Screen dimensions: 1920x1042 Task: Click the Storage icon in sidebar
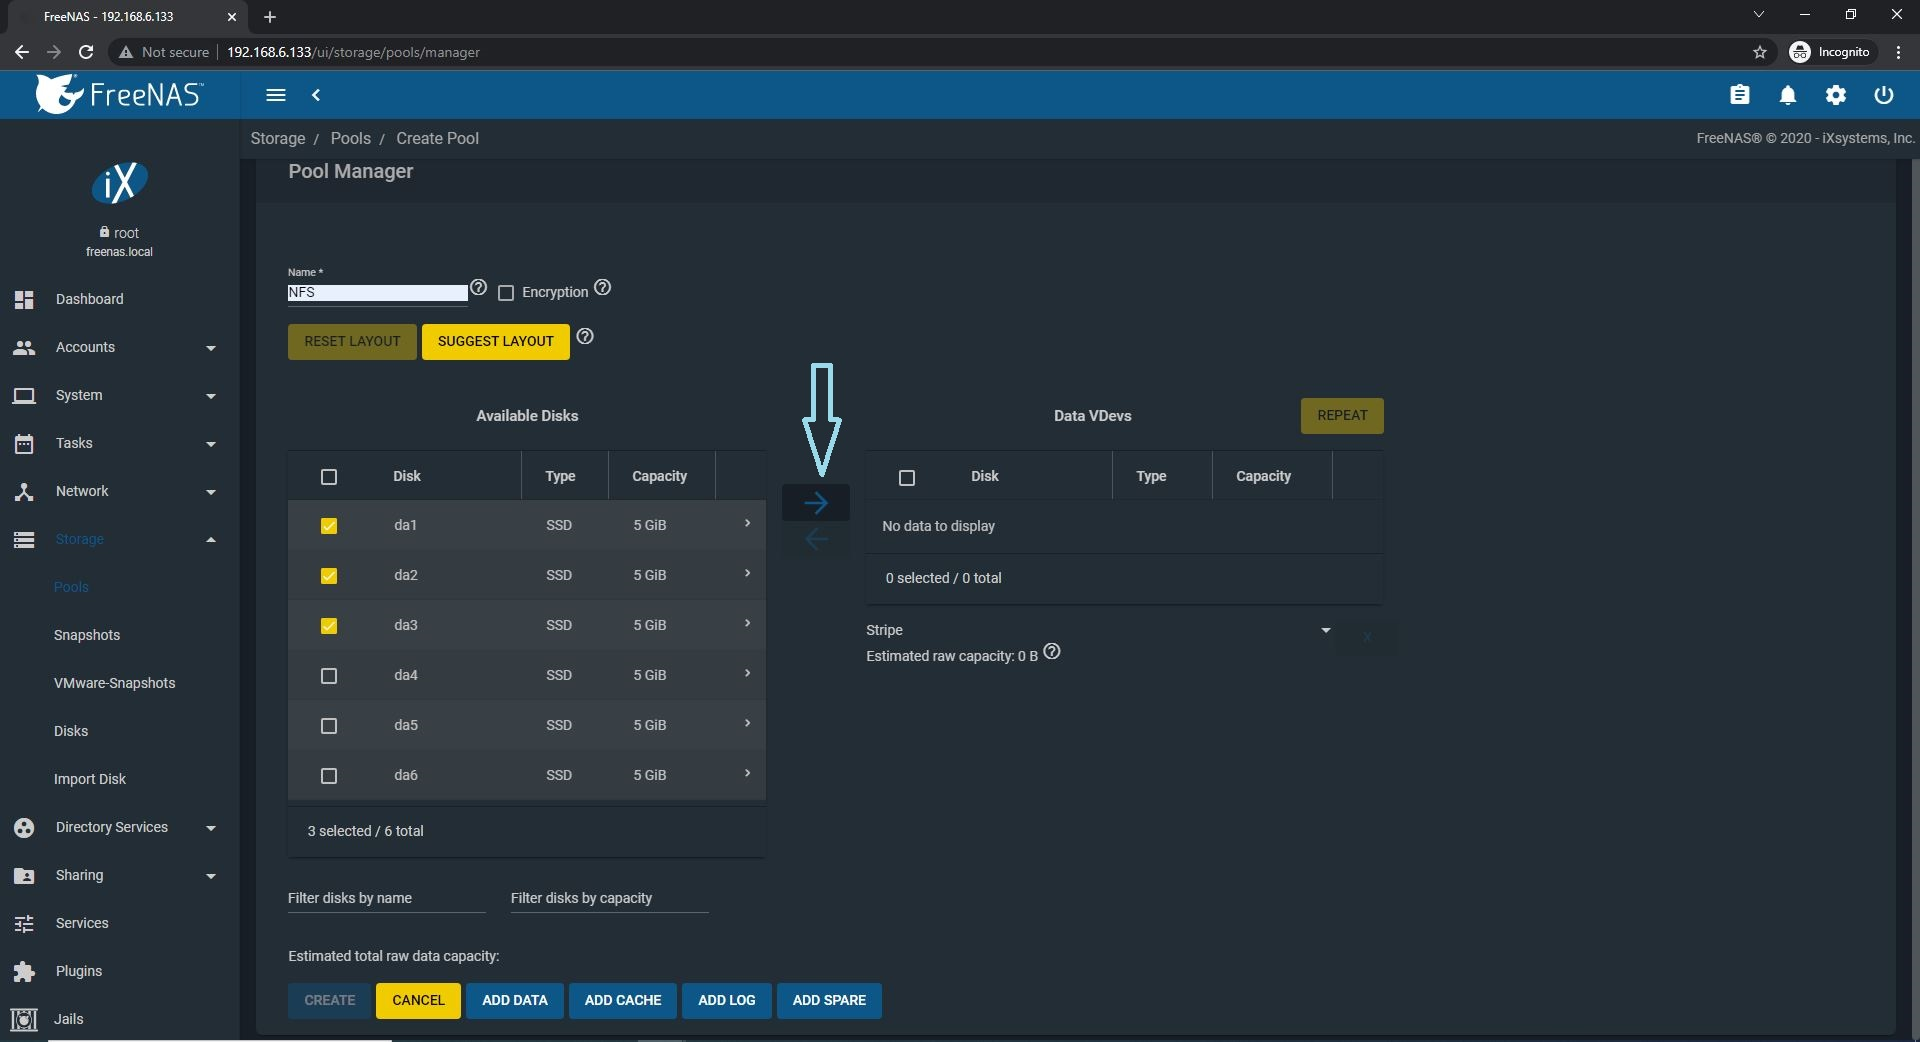click(24, 539)
